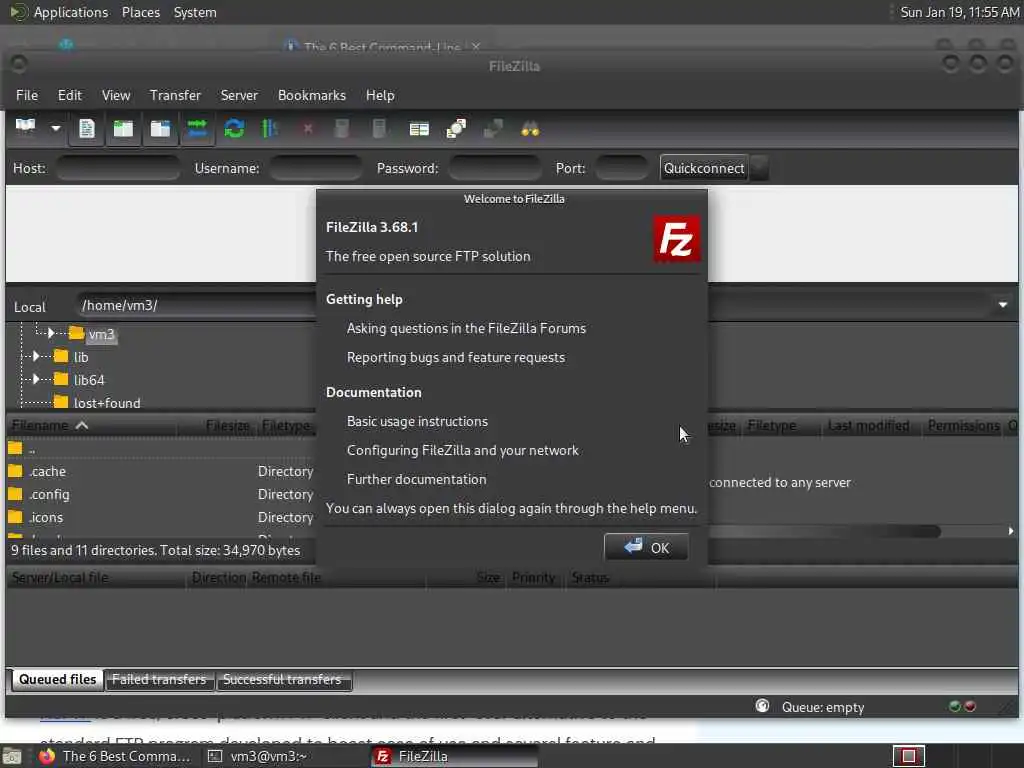The image size is (1024, 768).
Task: Click the remote pane horizontal scrollbar
Action: [x=824, y=531]
